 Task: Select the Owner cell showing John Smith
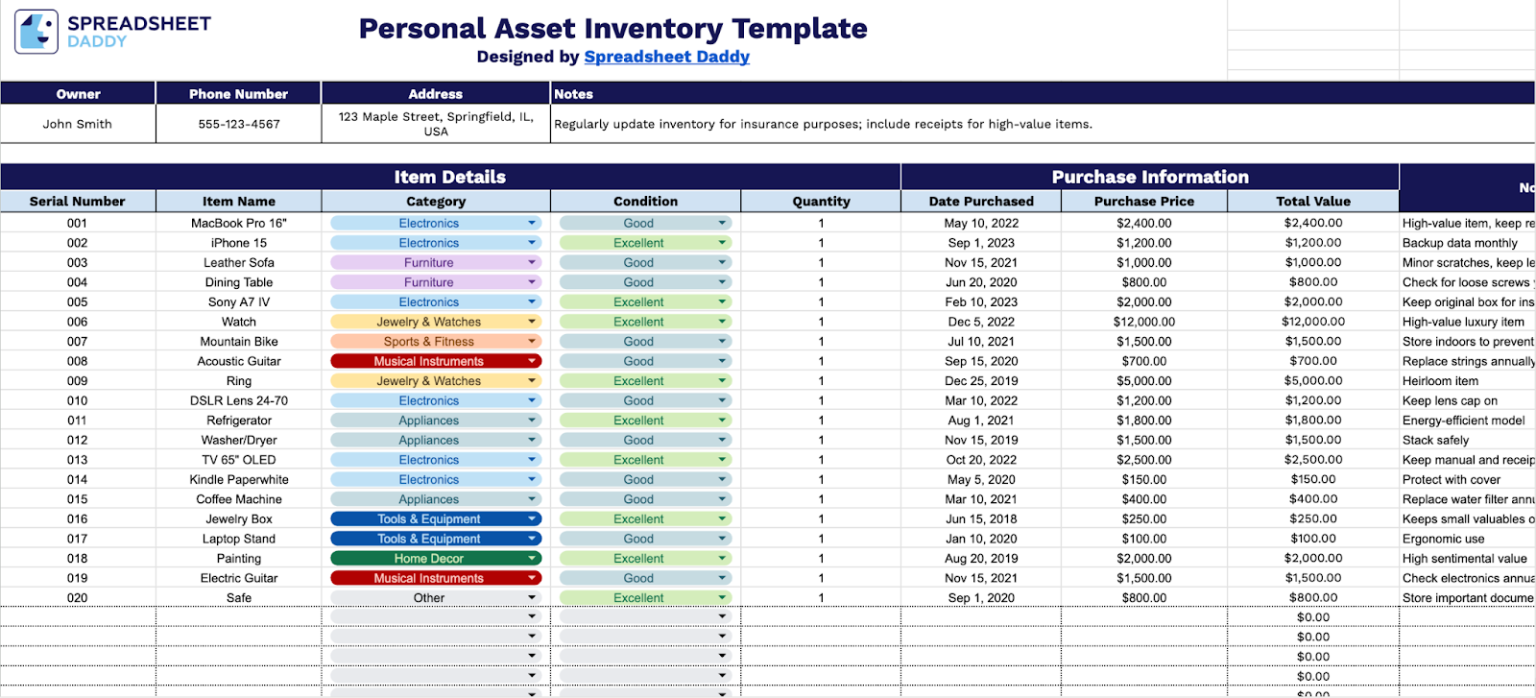coord(77,124)
